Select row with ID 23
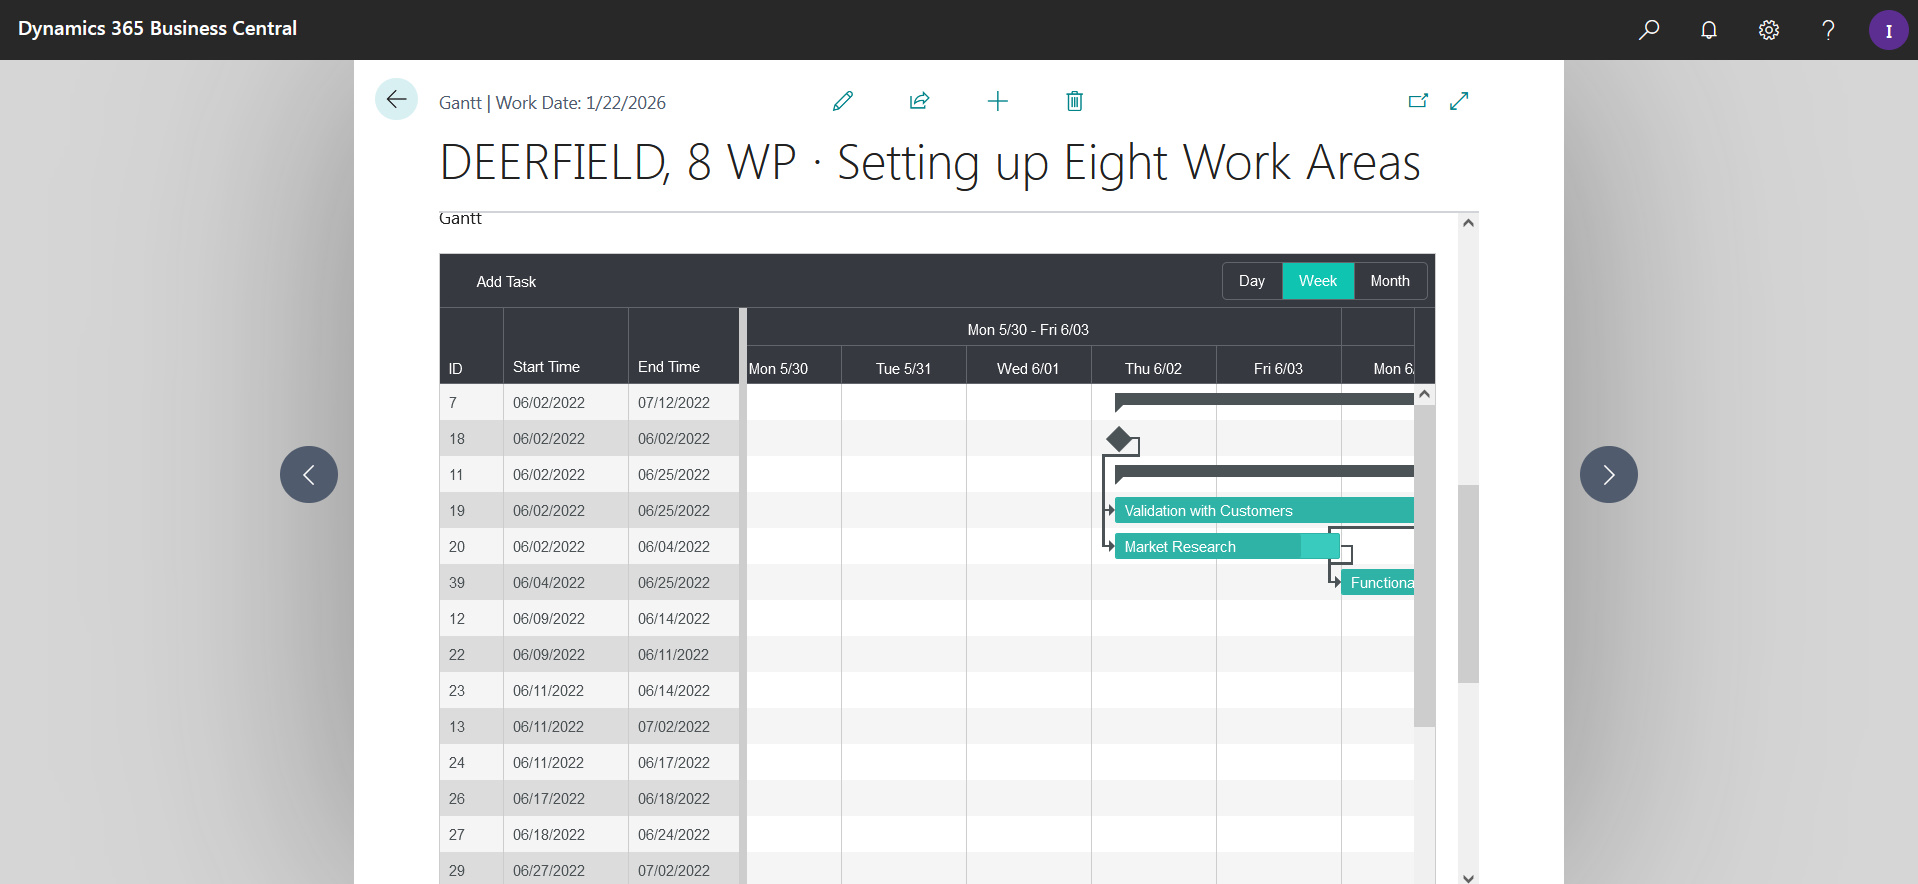The width and height of the screenshot is (1918, 884). tap(589, 690)
